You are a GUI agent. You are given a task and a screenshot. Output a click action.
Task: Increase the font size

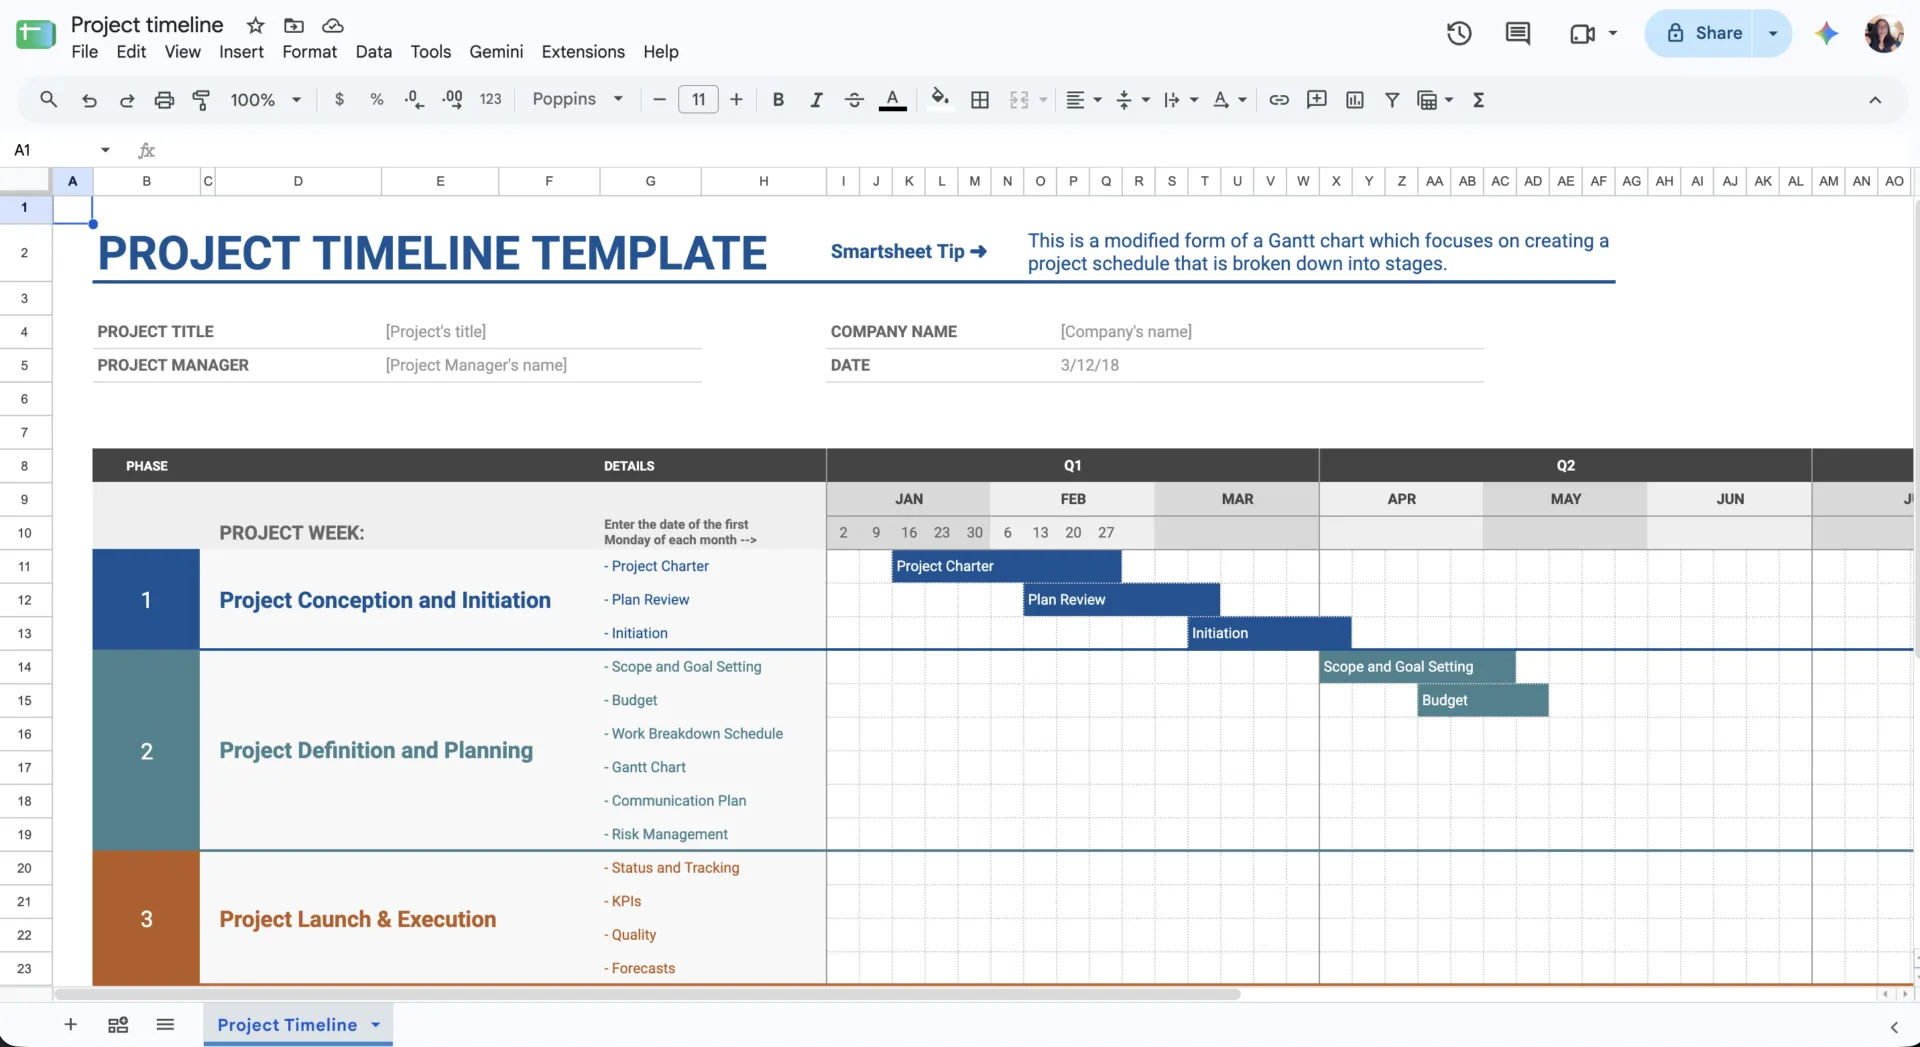coord(736,100)
